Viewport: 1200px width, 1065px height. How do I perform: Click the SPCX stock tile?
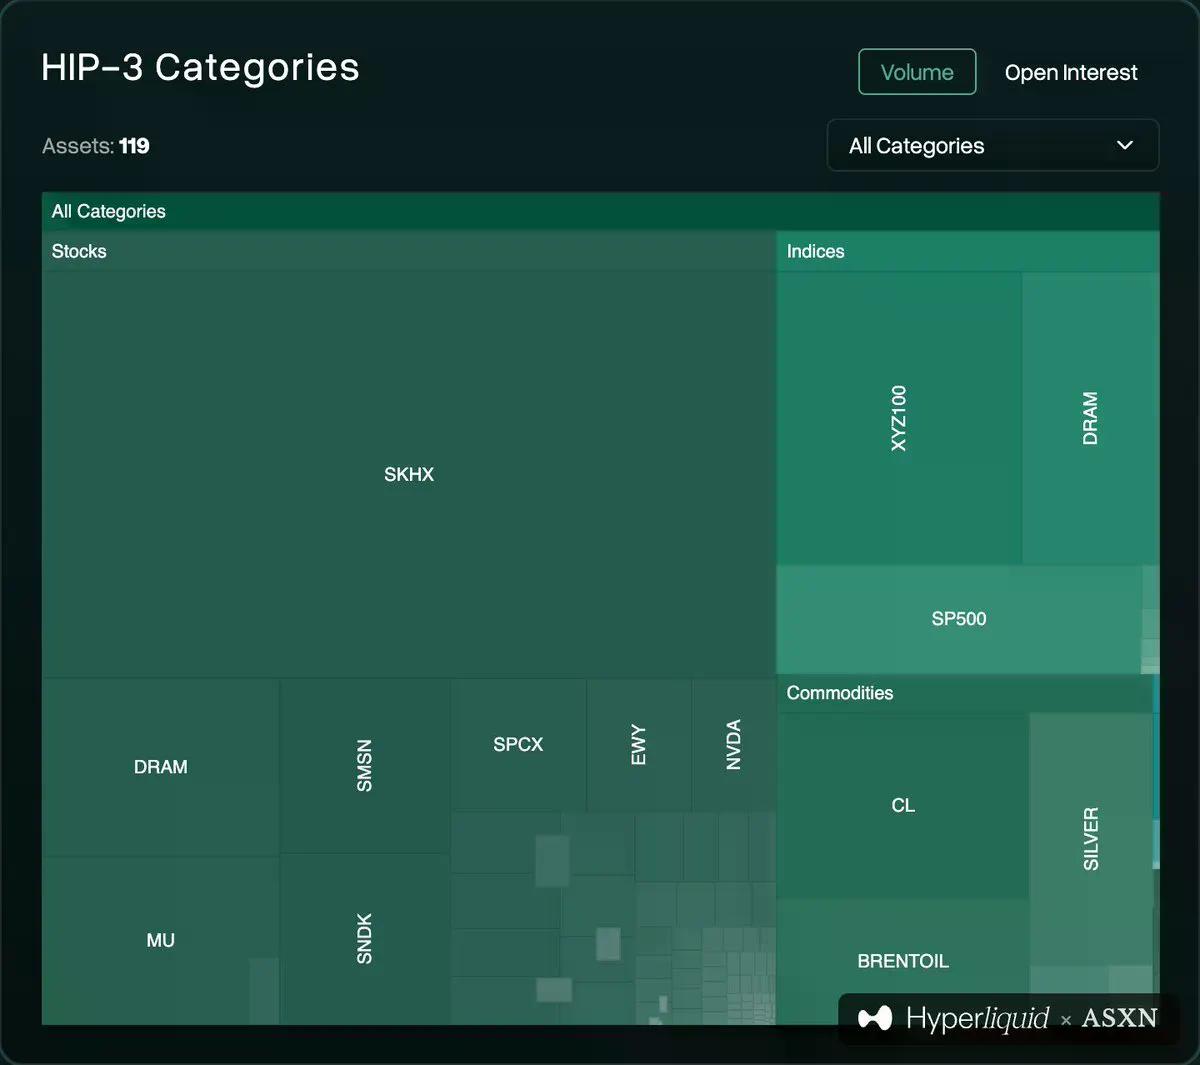(x=518, y=745)
